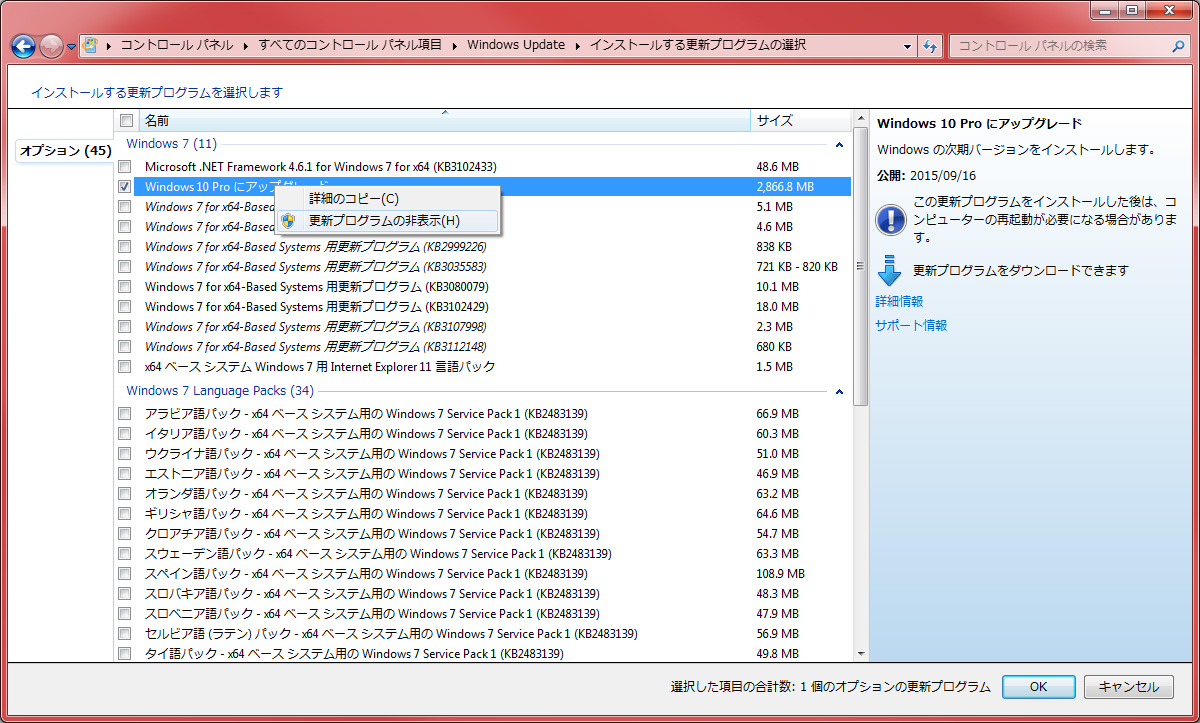Screen dimensions: 1200x723
Task: Select コントロール パネル breadcrumb segment
Action: [x=177, y=45]
